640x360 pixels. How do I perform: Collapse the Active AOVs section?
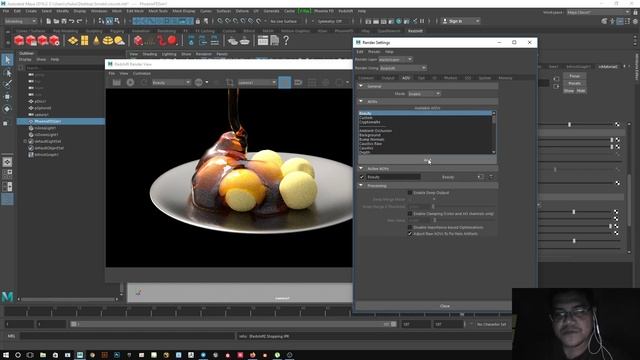pyautogui.click(x=361, y=168)
